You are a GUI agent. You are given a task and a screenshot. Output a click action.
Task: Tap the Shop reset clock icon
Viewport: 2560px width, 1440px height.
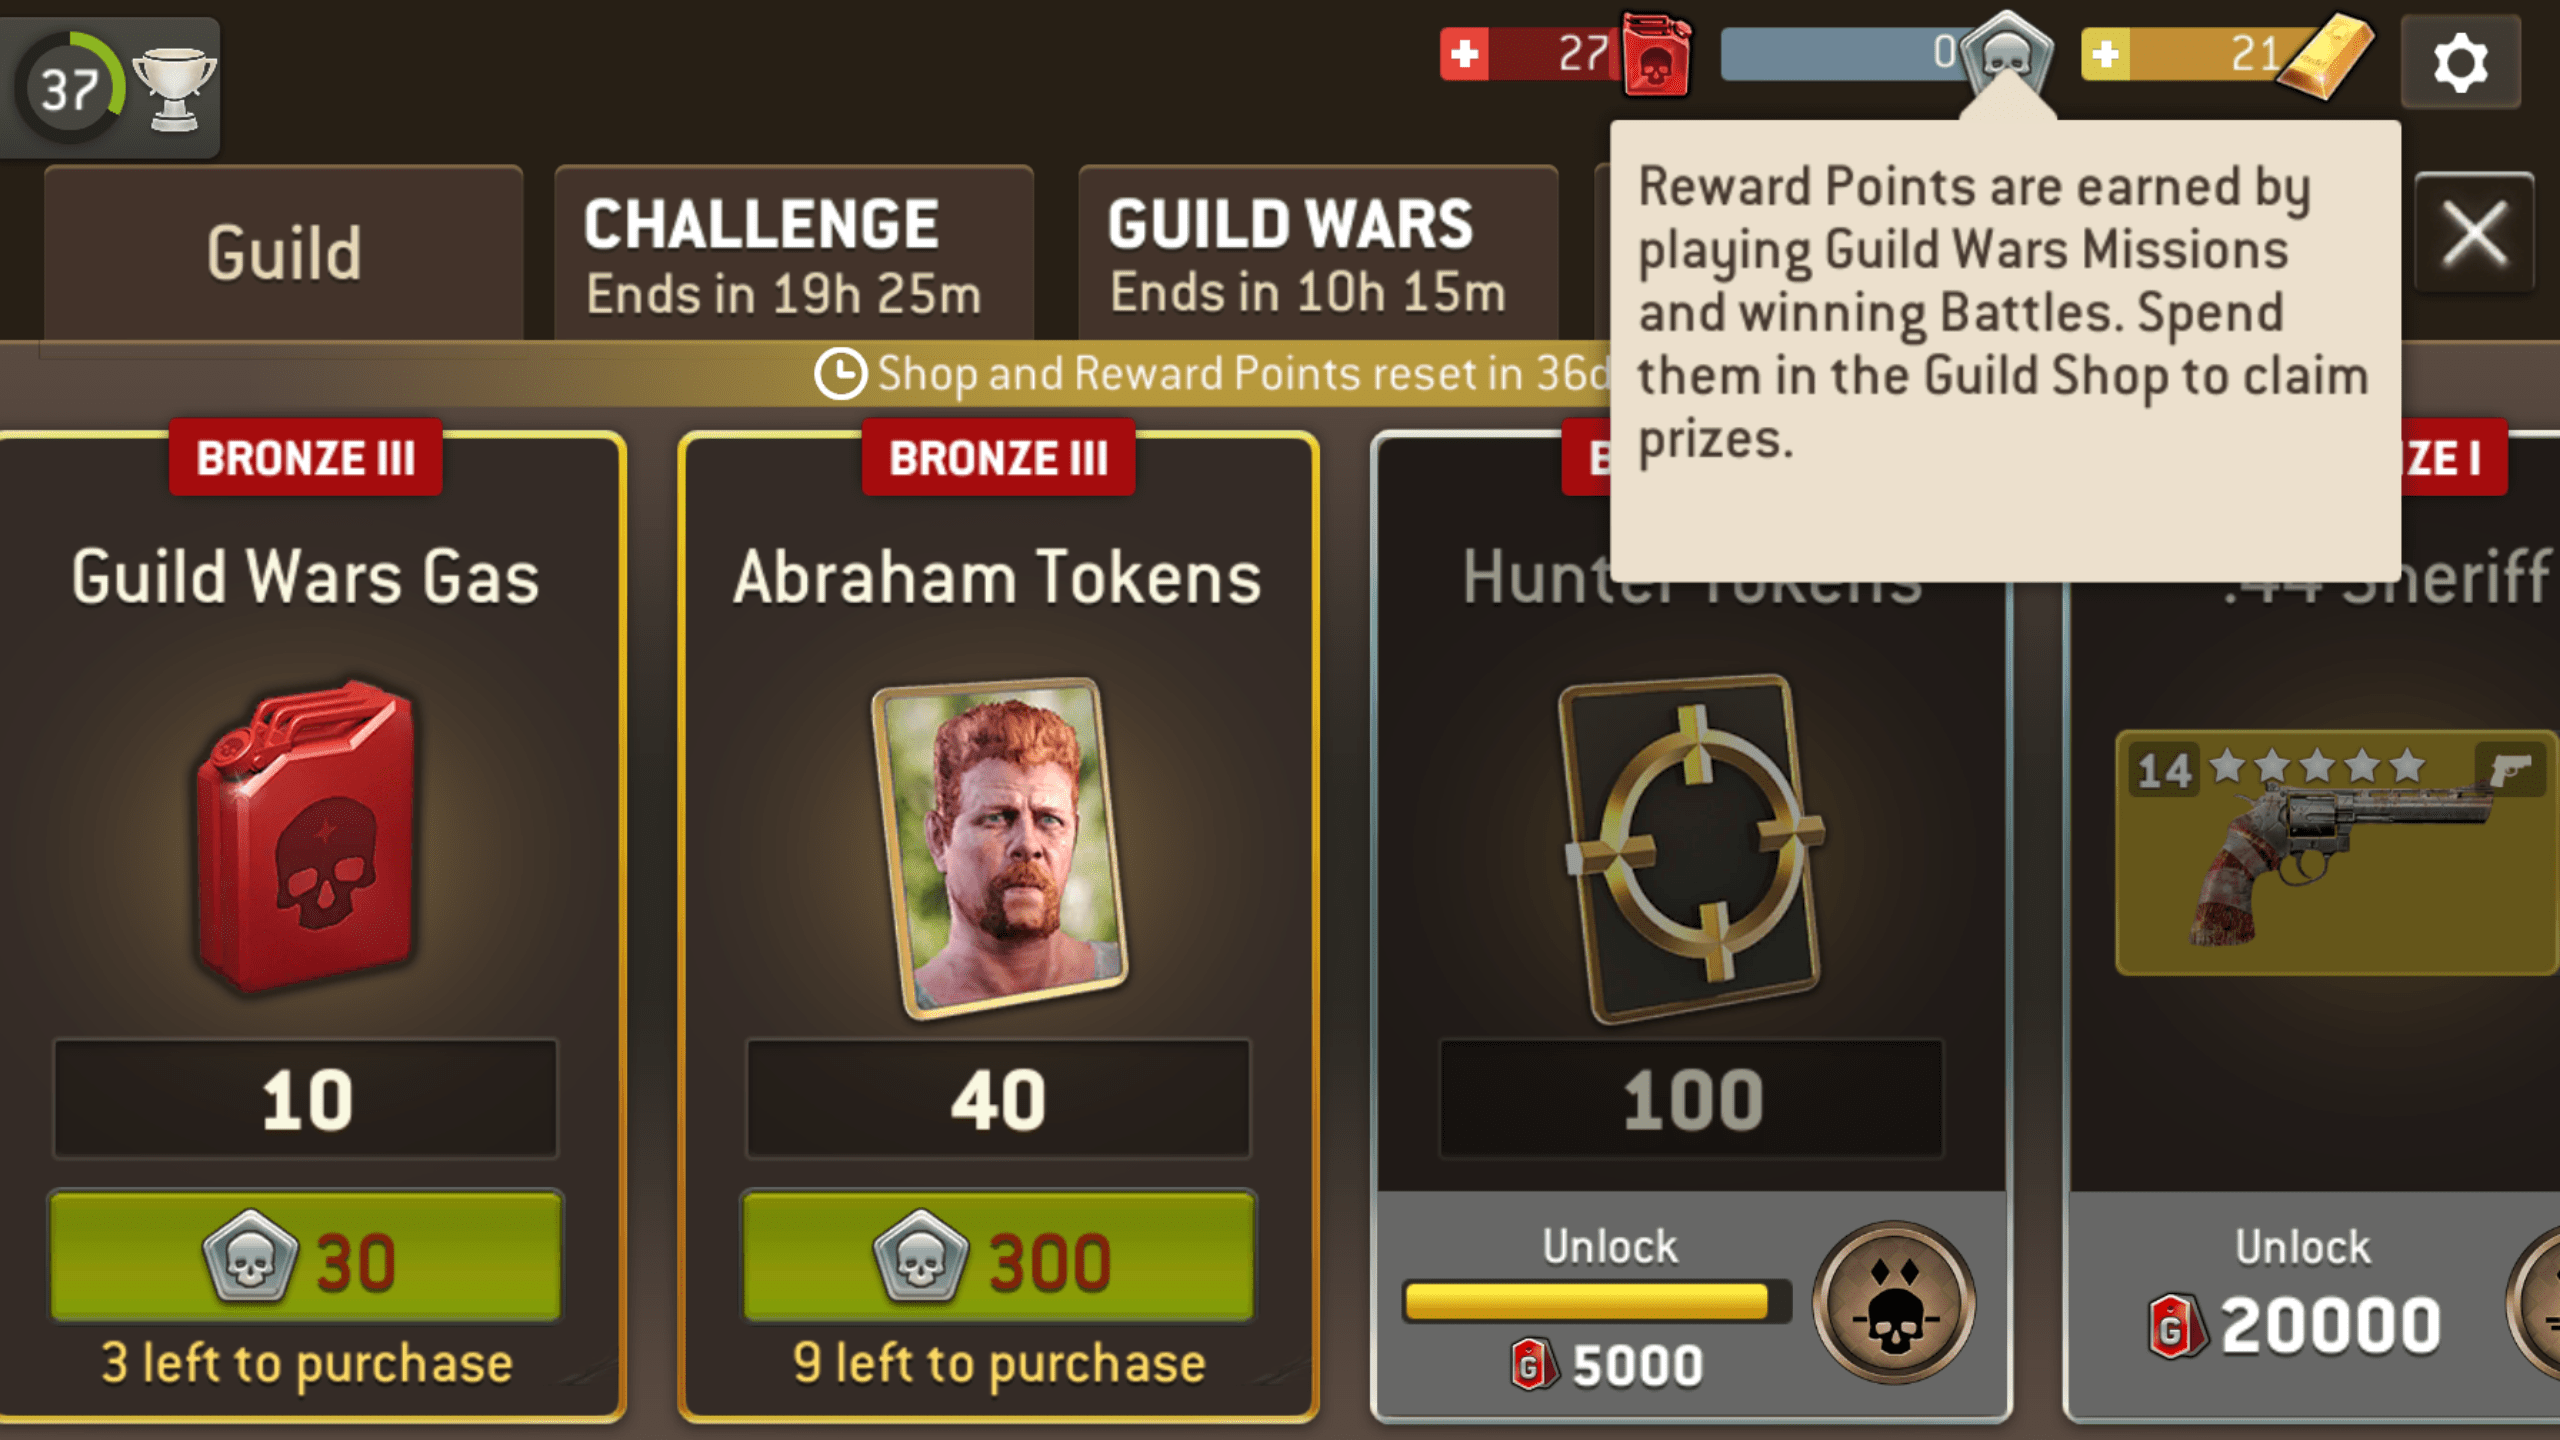pyautogui.click(x=840, y=374)
